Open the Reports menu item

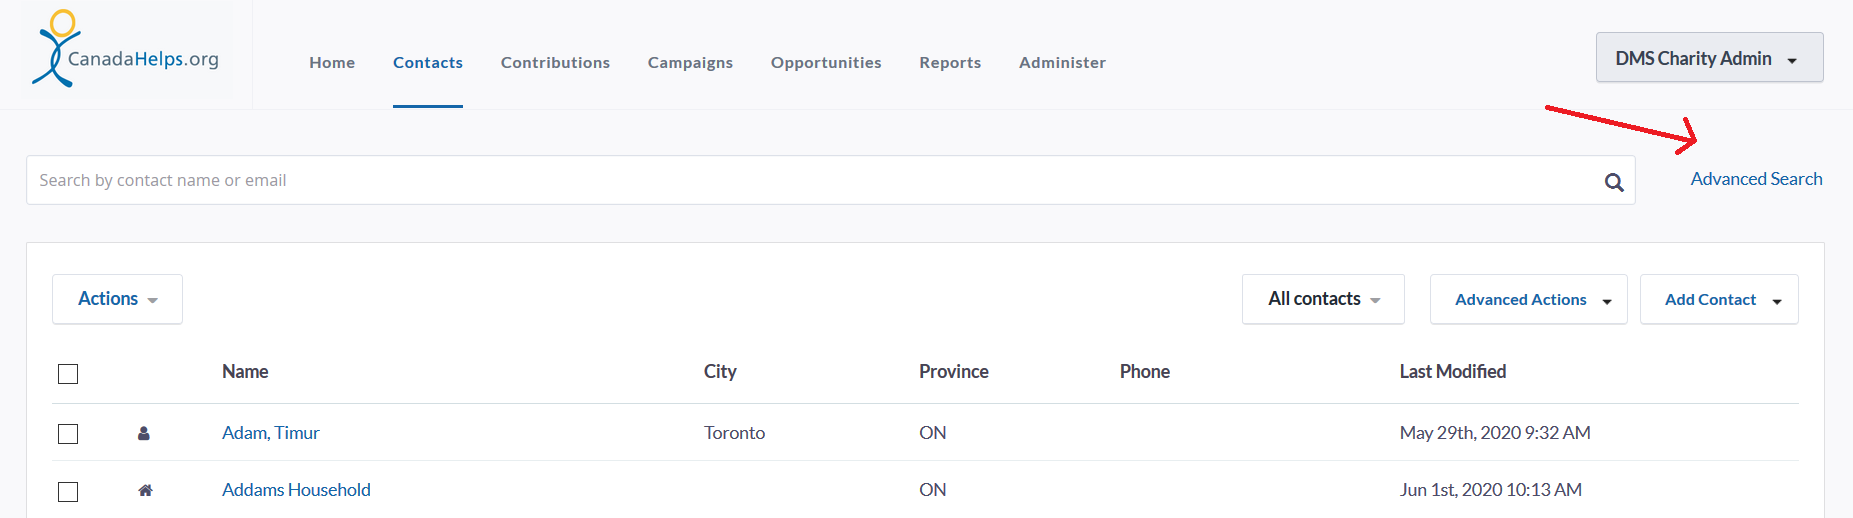[x=950, y=62]
